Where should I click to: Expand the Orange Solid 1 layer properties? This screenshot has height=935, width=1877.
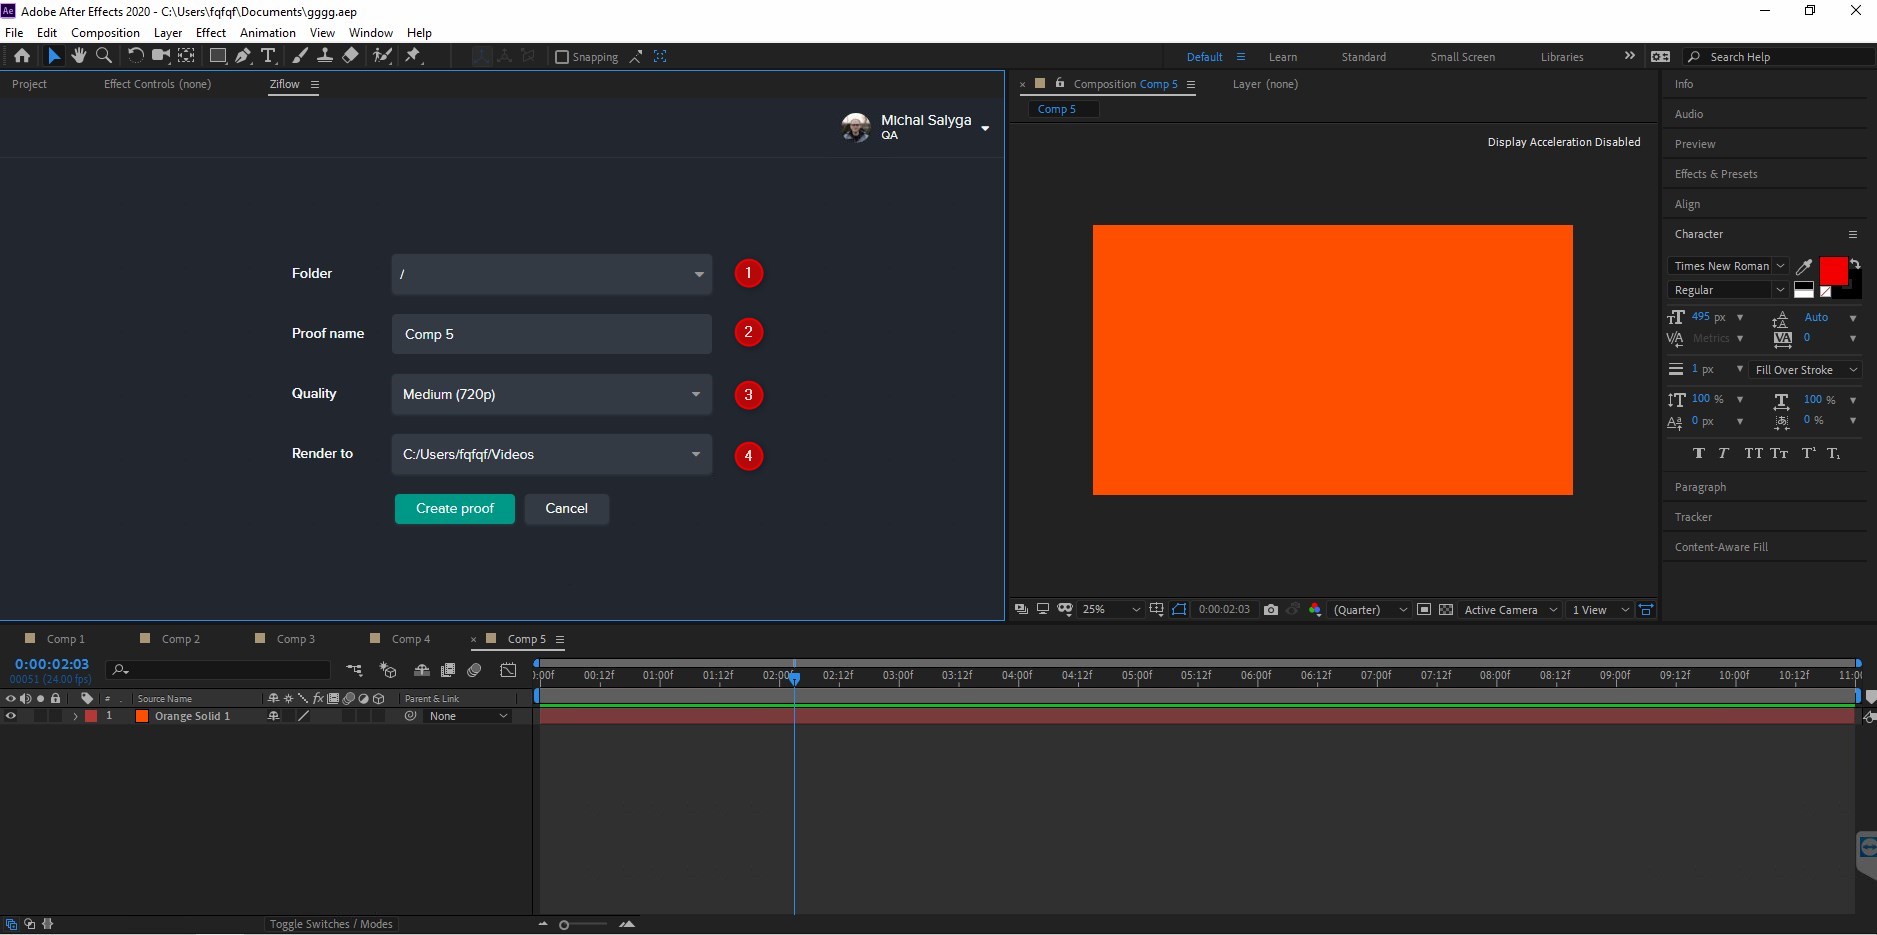coord(75,716)
